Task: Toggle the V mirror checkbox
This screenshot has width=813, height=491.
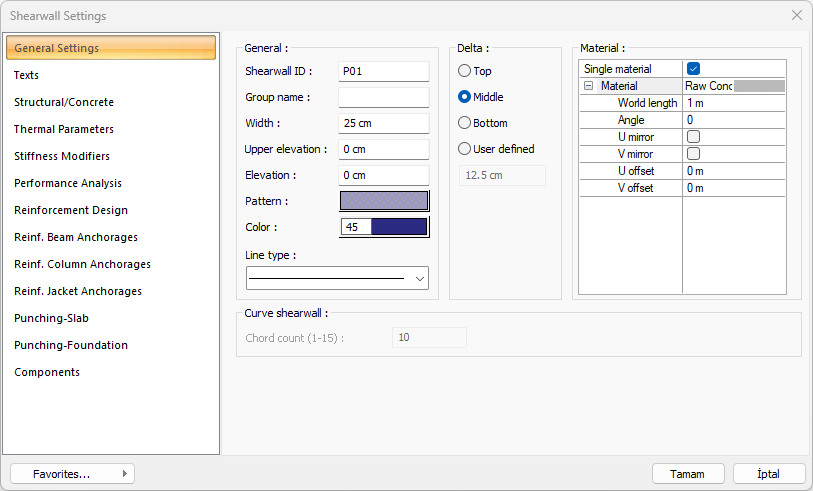Action: tap(693, 153)
